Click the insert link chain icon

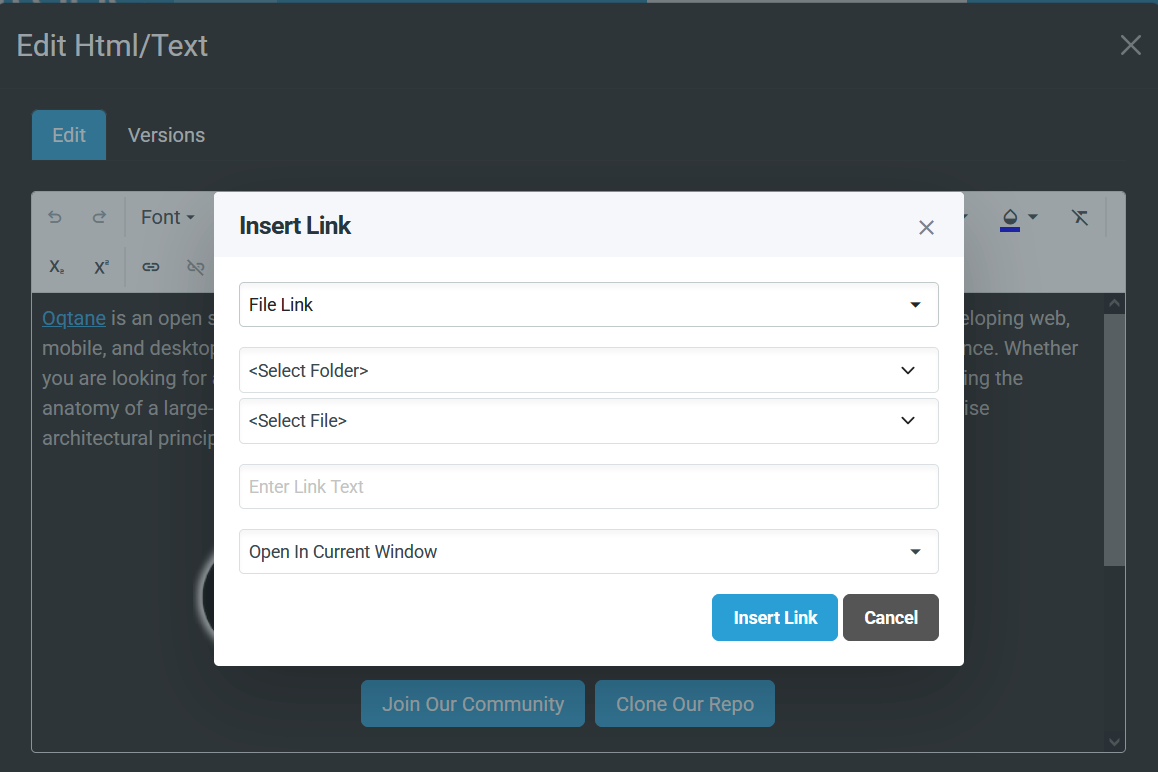pos(151,267)
